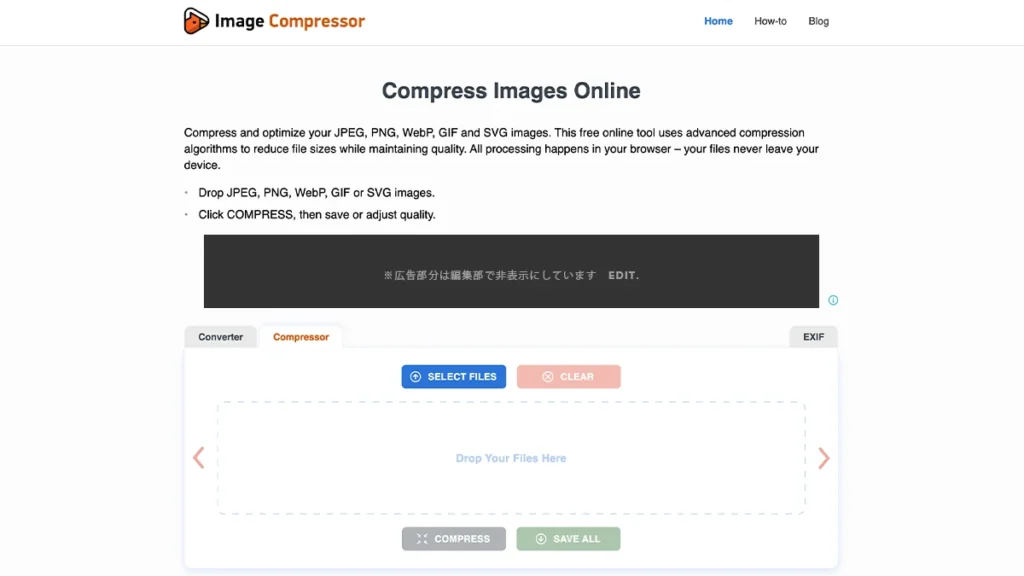The image size is (1024, 576).
Task: Click the ad info icon beside the banner
Action: (833, 300)
